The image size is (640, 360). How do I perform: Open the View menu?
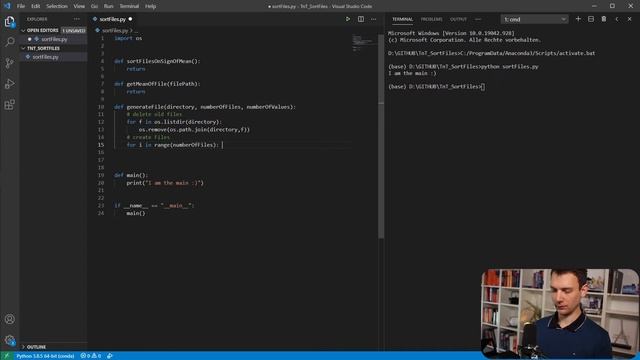[x=79, y=6]
